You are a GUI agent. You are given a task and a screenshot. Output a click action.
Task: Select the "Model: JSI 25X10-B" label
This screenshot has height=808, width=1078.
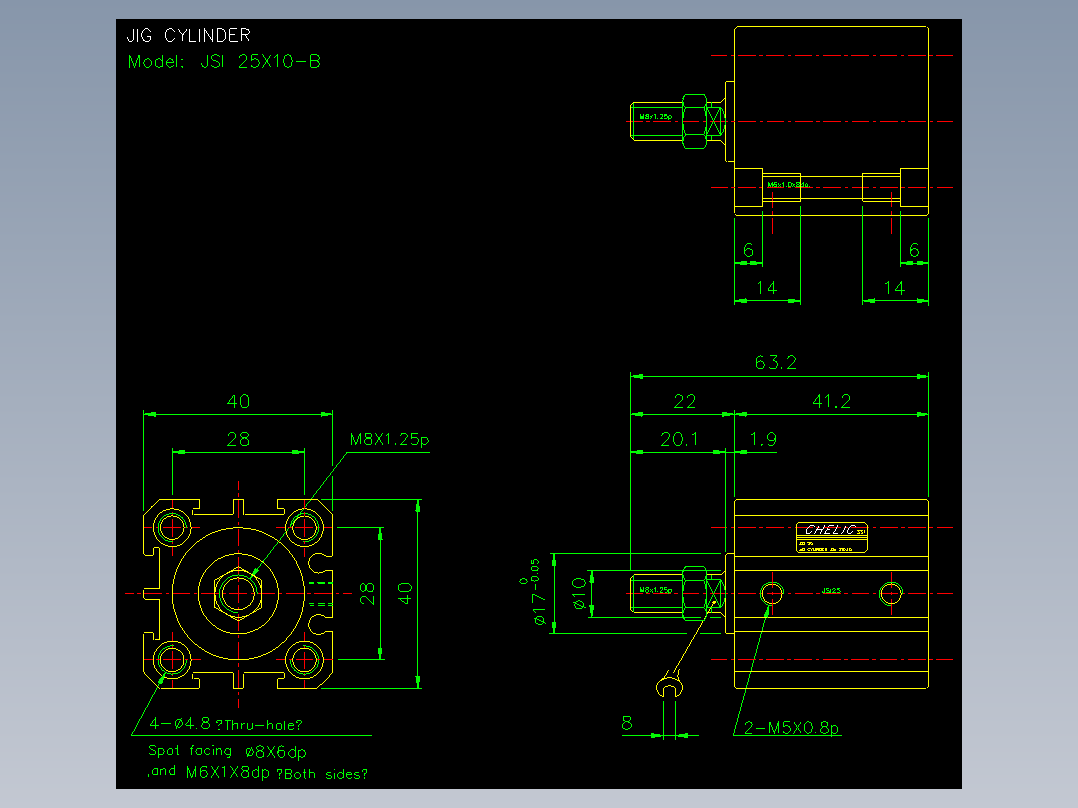224,62
